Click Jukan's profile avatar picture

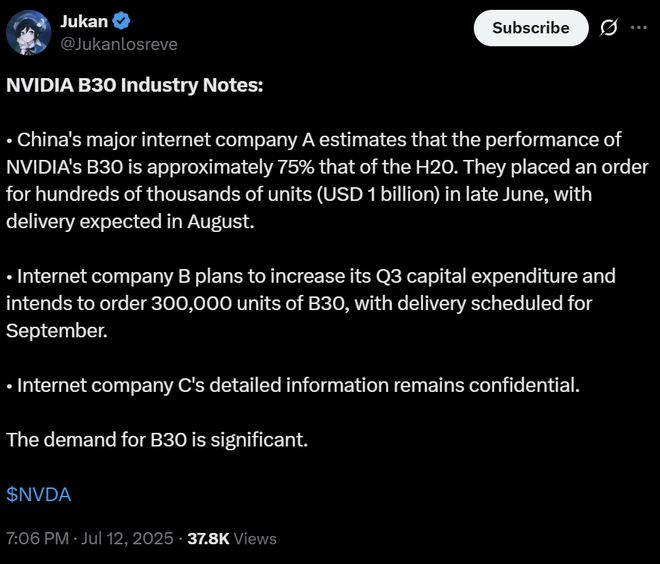30,35
